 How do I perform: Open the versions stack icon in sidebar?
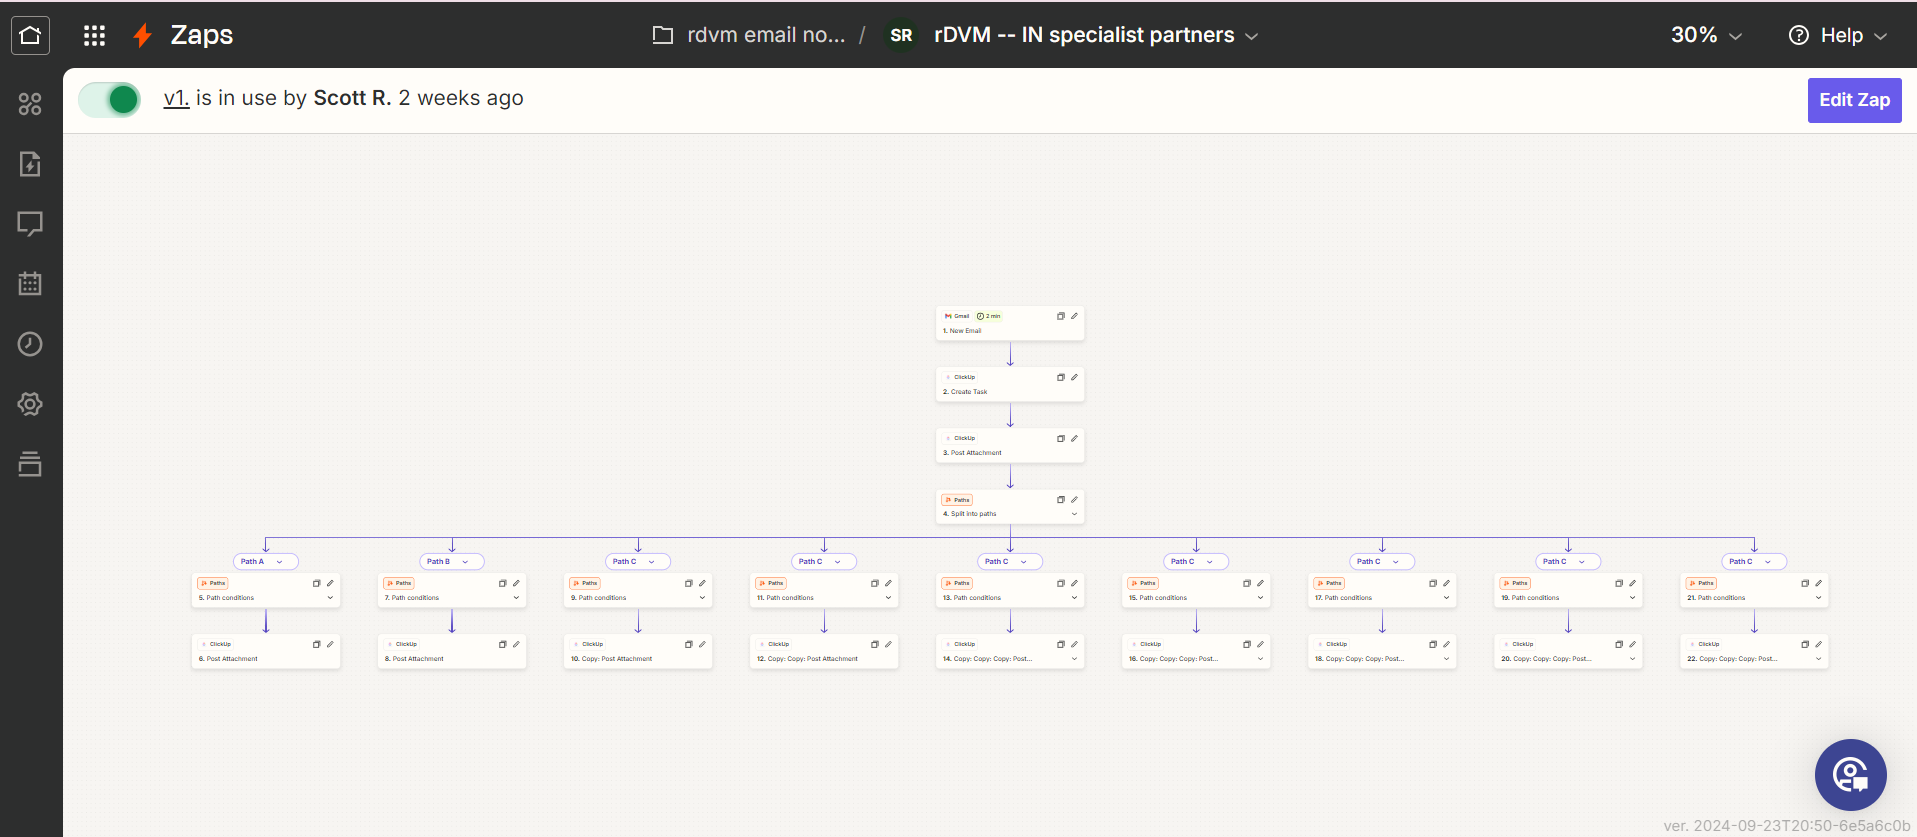point(30,464)
